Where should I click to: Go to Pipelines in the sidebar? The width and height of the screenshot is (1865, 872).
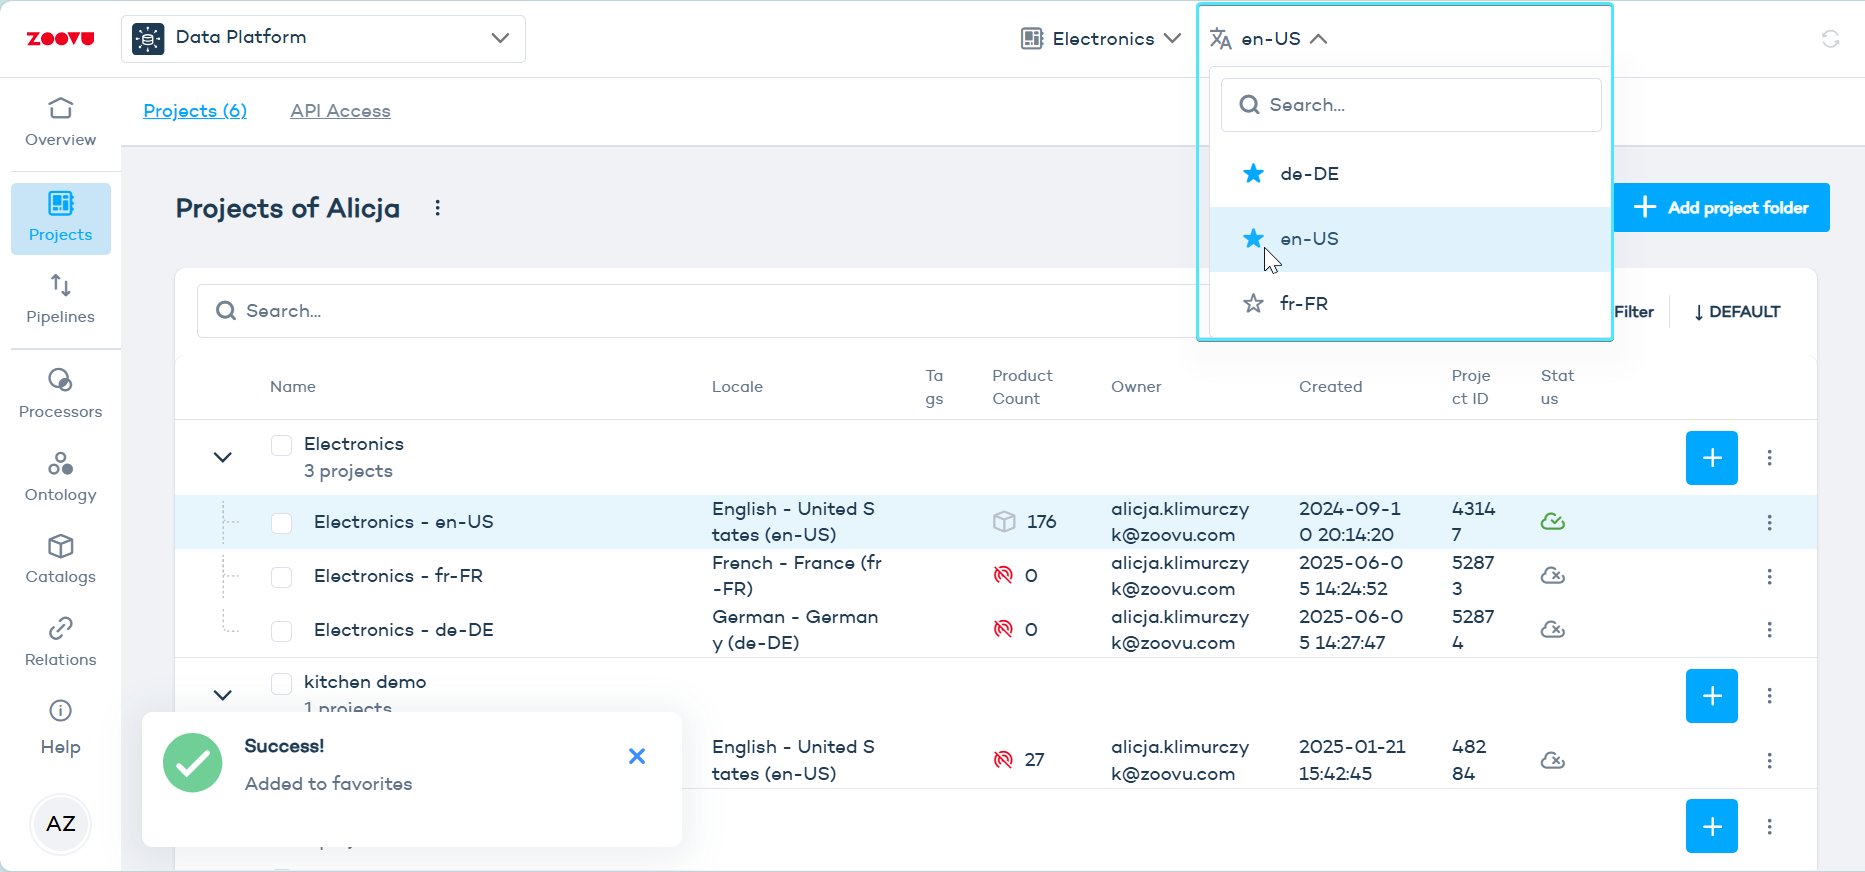60,299
